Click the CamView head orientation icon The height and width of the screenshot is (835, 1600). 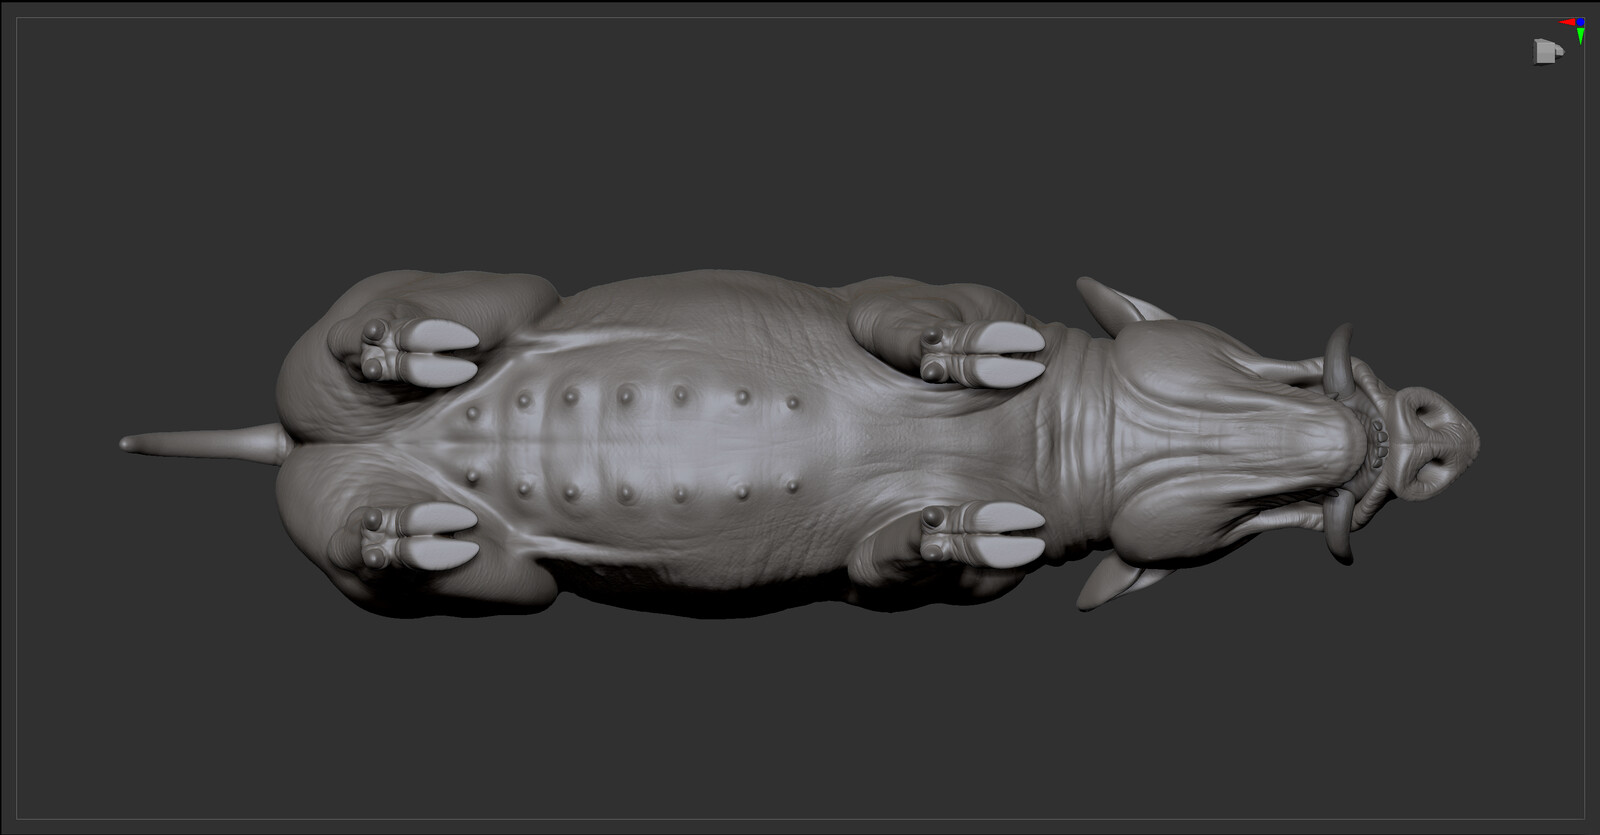click(x=1549, y=51)
